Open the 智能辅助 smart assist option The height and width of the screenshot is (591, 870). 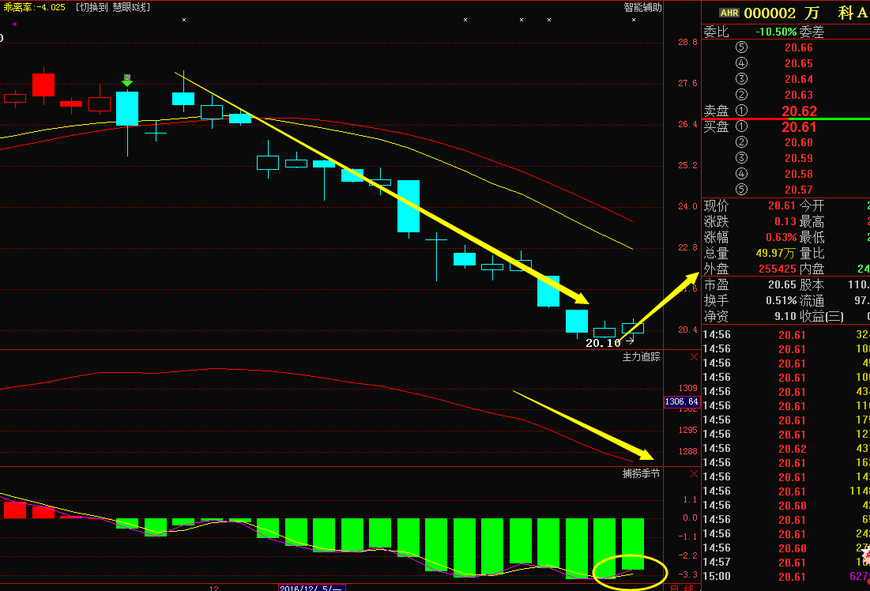(643, 7)
